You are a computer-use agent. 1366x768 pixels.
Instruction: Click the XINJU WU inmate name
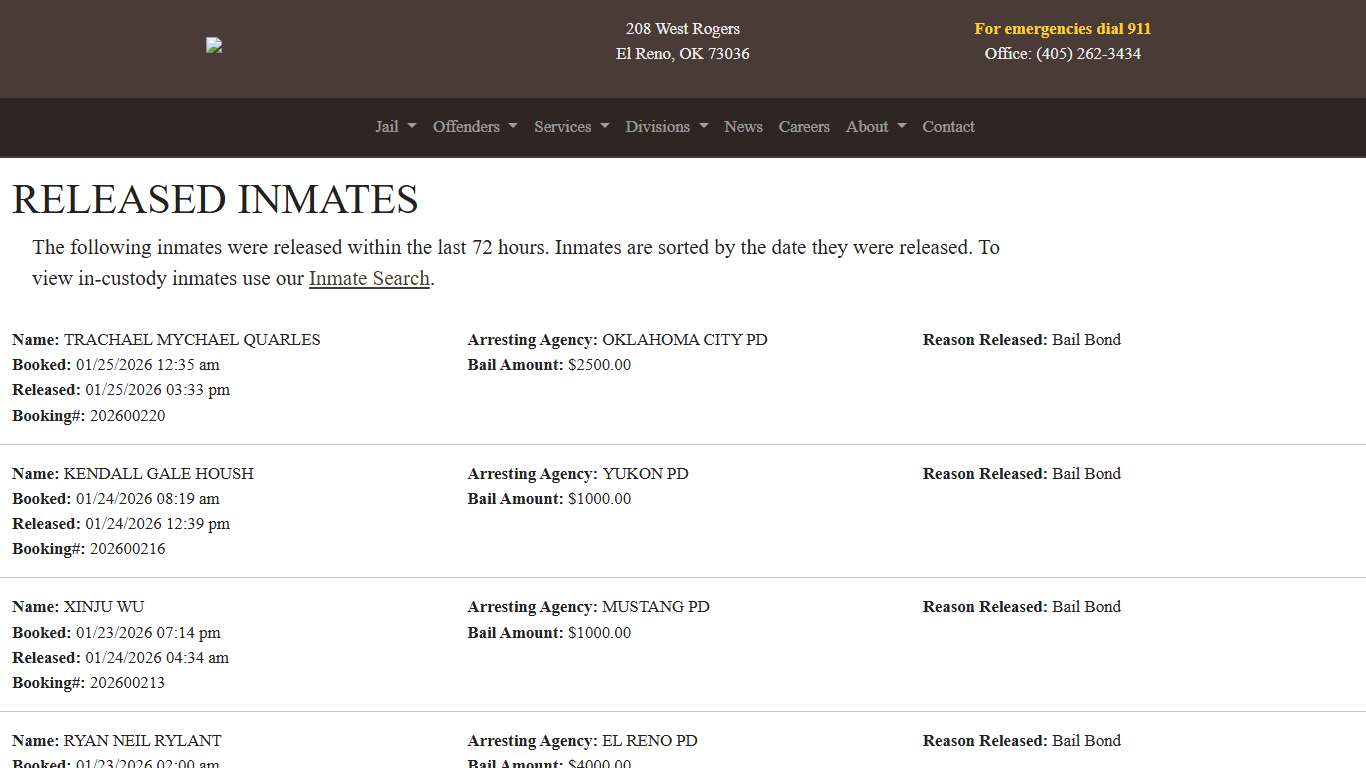pyautogui.click(x=104, y=607)
